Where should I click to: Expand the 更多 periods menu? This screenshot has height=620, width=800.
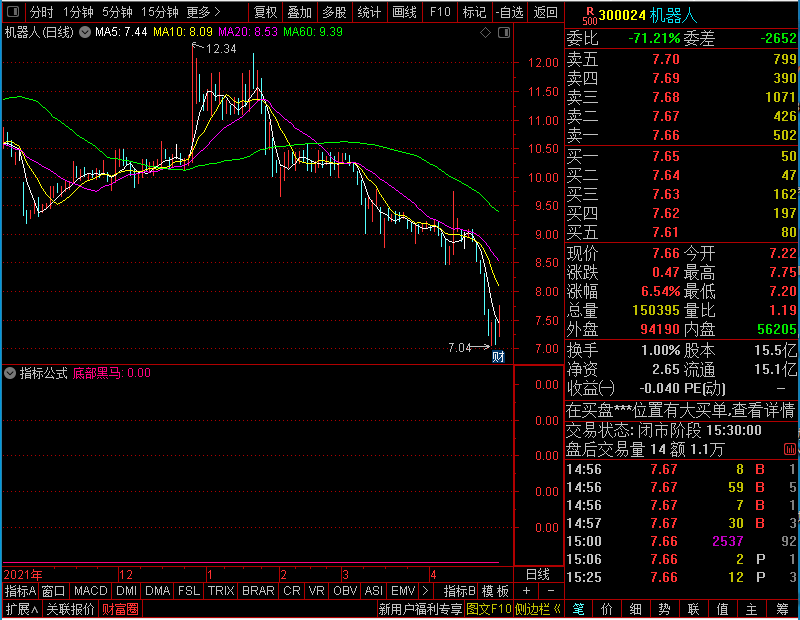203,12
